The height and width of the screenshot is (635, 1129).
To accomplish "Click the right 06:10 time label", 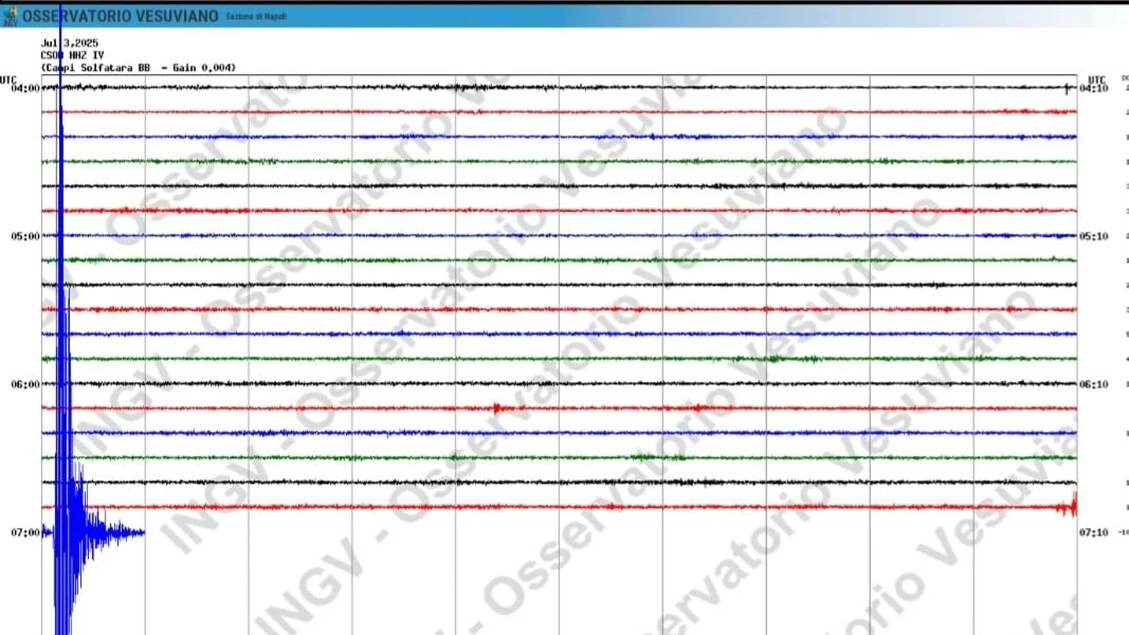I will point(1093,384).
